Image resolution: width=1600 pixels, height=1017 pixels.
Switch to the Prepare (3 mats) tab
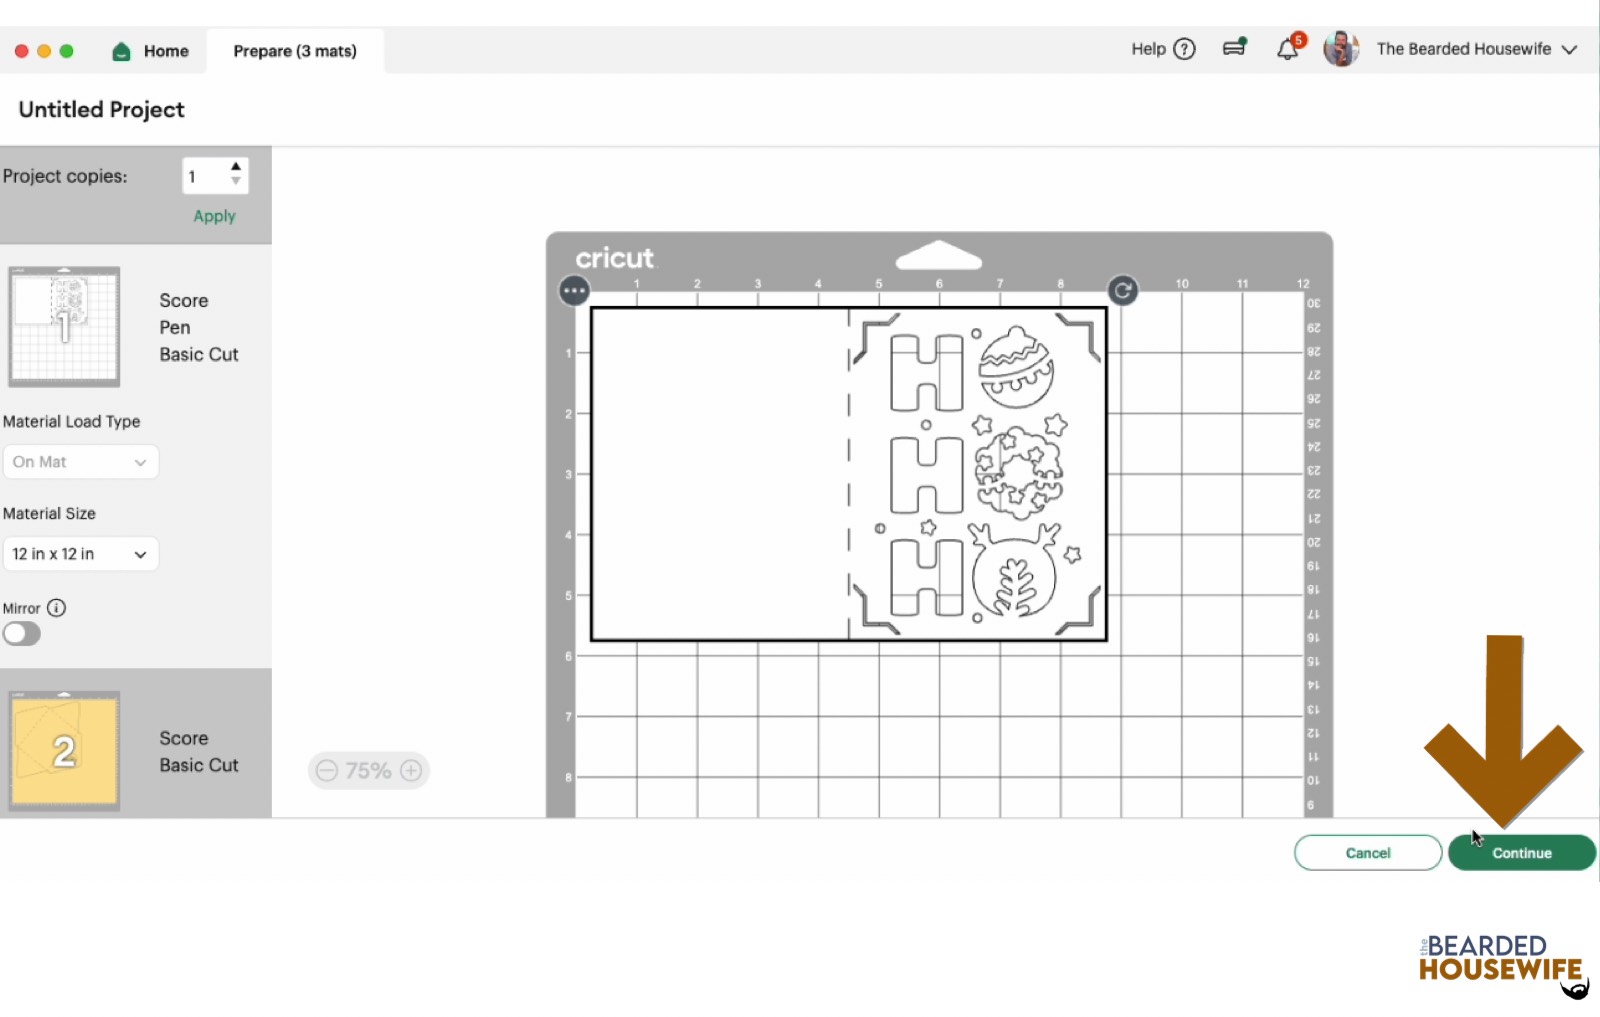(x=295, y=51)
